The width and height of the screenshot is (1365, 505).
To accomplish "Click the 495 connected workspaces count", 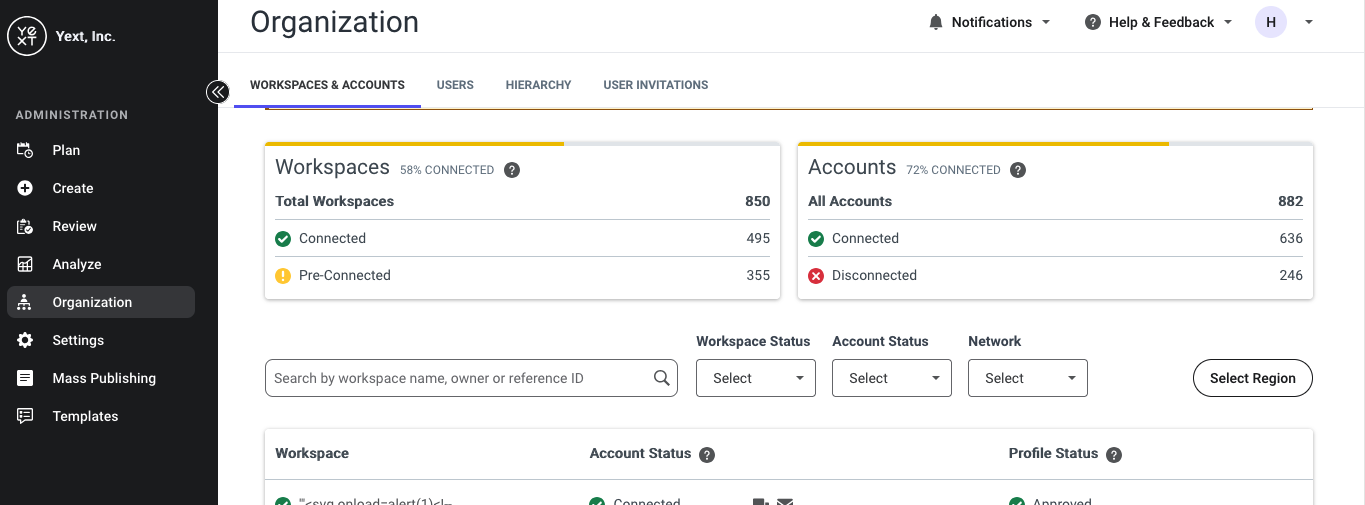I will [x=758, y=238].
